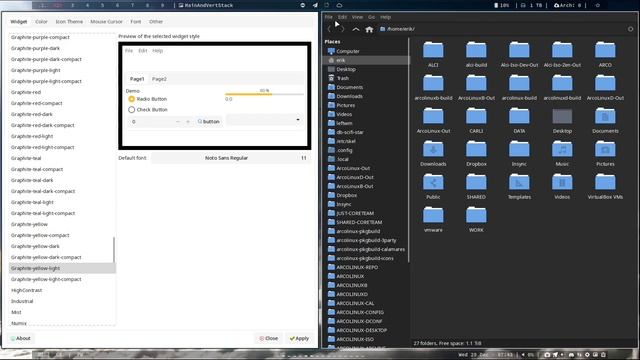640x360 pixels.
Task: Open the Insync folder in folder grid
Action: click(x=519, y=149)
